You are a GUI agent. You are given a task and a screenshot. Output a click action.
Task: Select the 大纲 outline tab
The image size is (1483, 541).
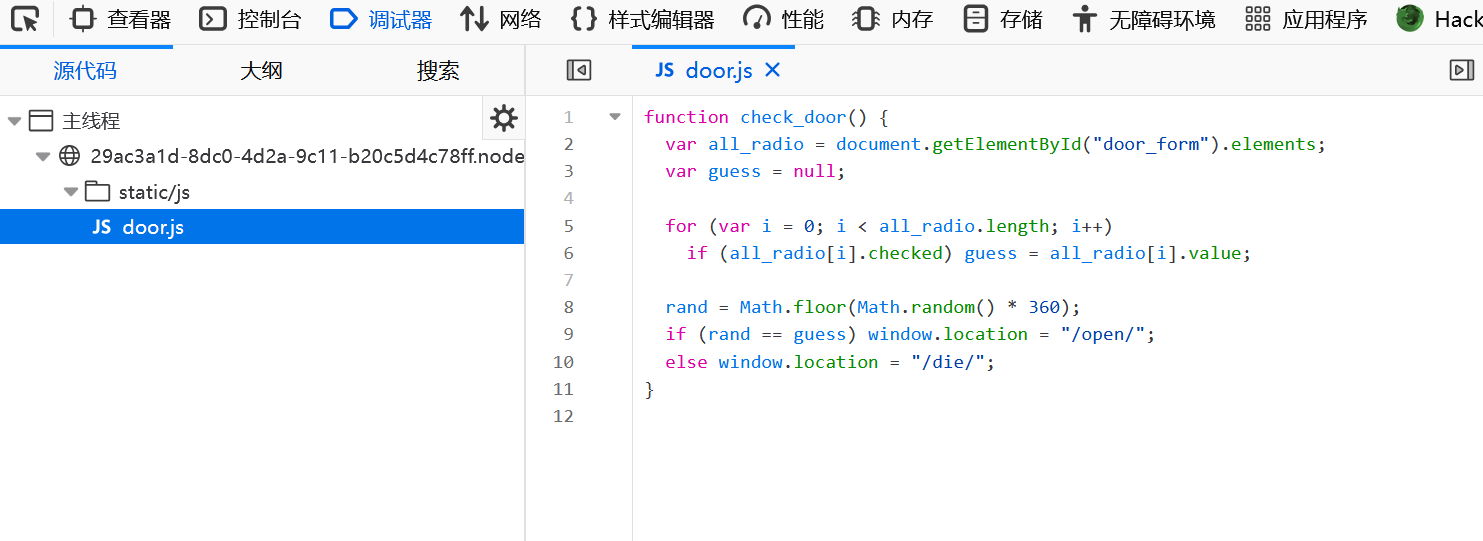coord(261,71)
